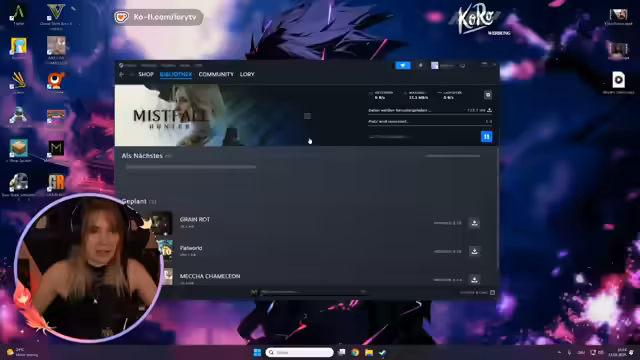Screen dimensions: 640x360
Task: Open the GR-logo desktop shortcut
Action: click(56, 184)
